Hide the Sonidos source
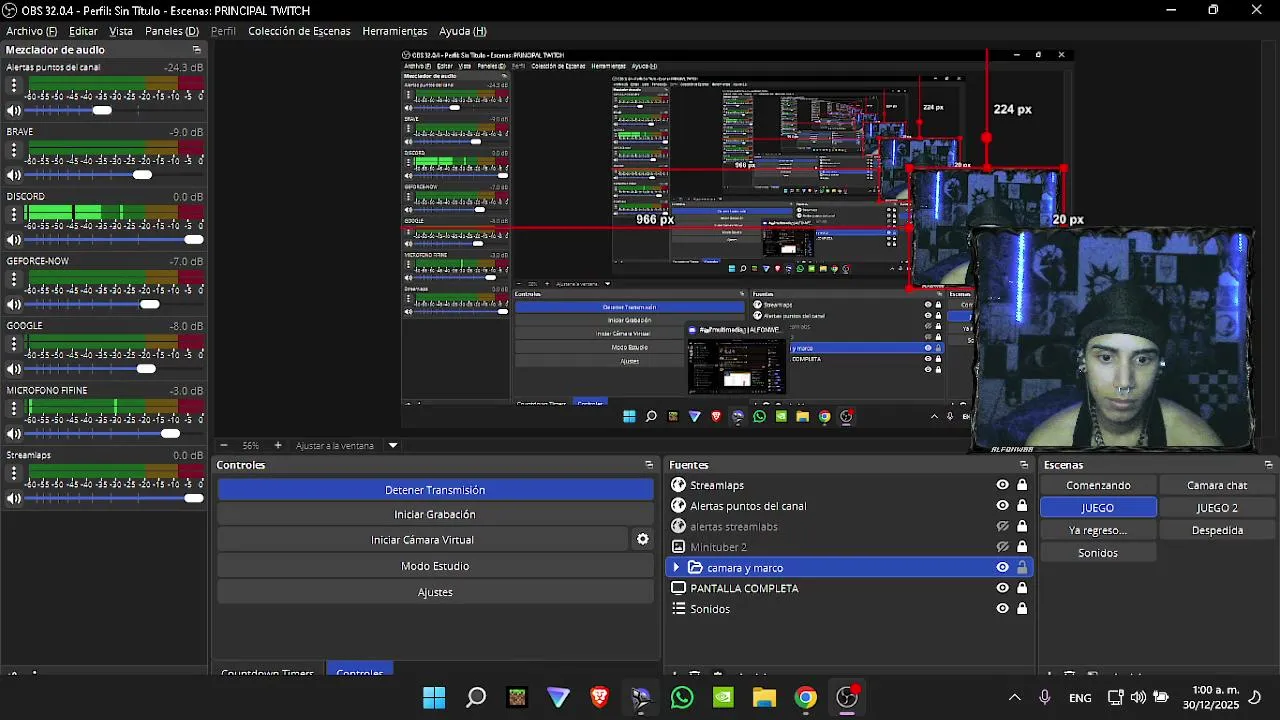Screen dimensions: 1280x720 click(1002, 609)
